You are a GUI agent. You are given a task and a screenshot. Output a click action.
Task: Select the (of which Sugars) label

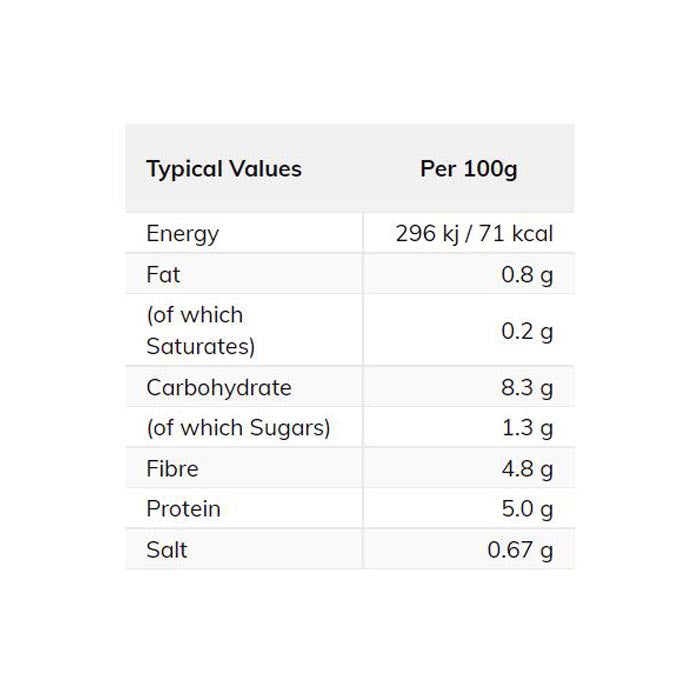238,428
